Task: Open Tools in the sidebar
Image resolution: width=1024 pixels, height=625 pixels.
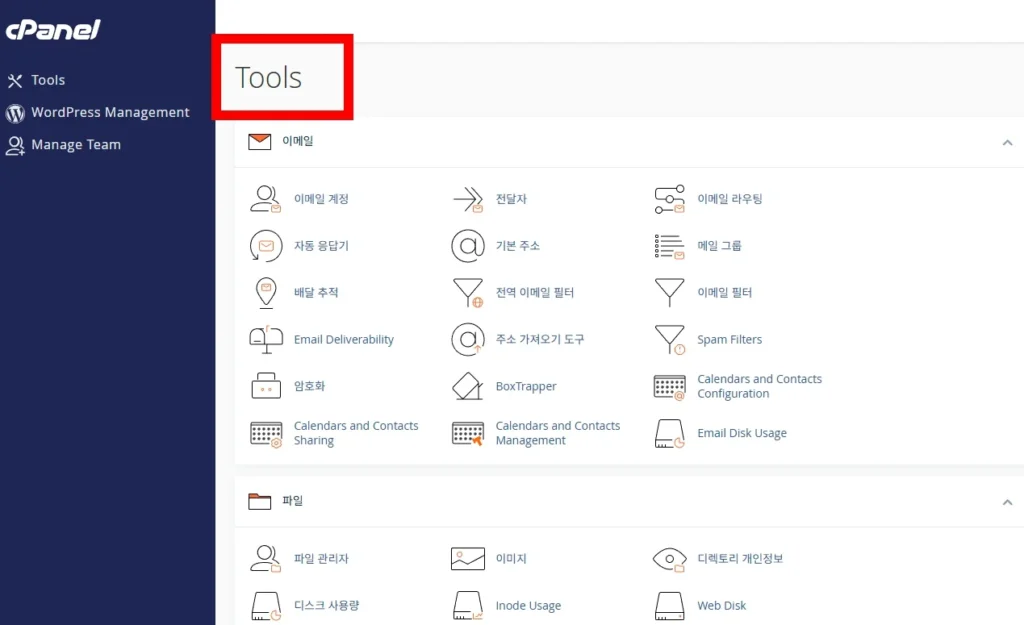Action: pos(48,80)
